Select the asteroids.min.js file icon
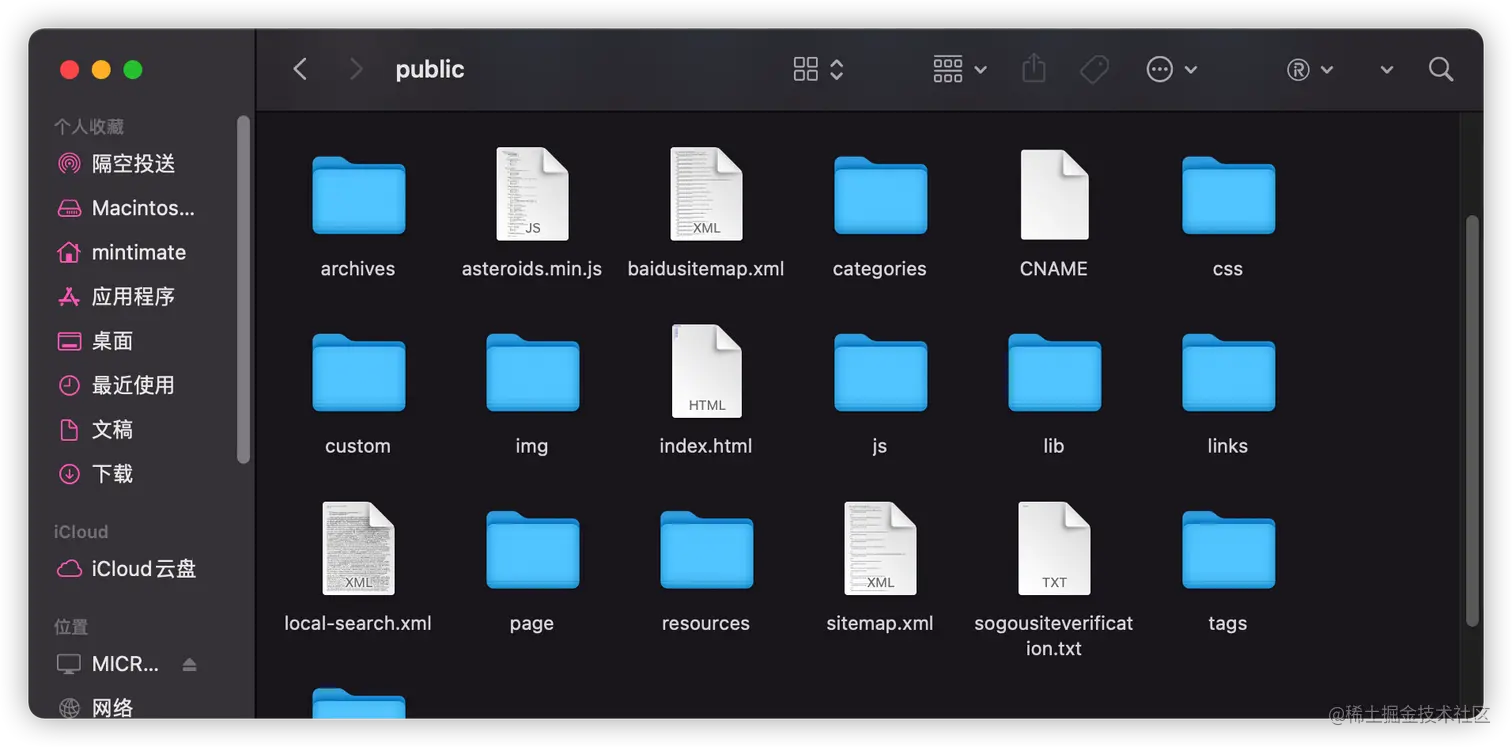The width and height of the screenshot is (1512, 747). tap(532, 194)
